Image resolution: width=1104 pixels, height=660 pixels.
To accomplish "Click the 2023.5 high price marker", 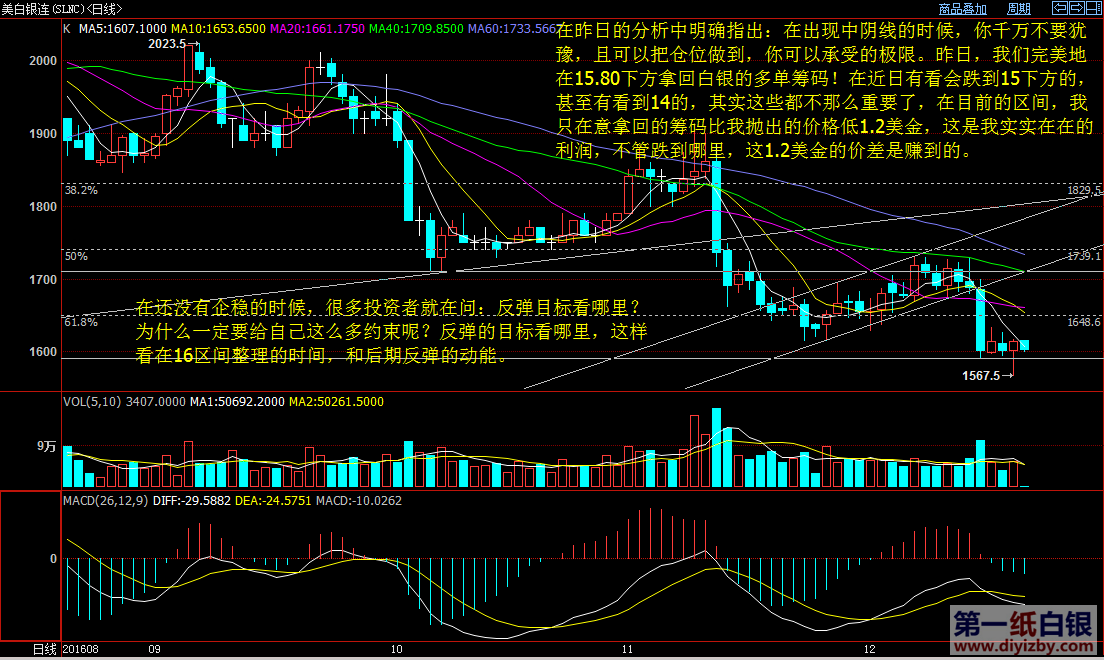I will pos(167,44).
